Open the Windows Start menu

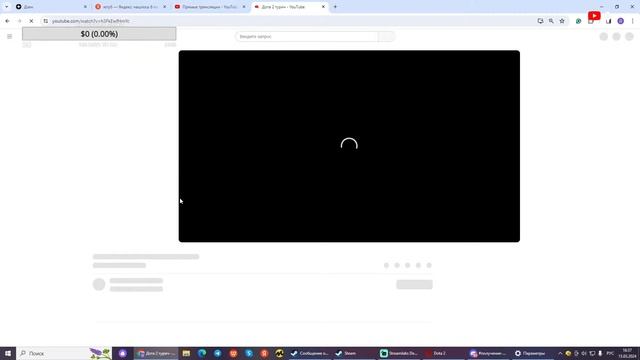8,353
